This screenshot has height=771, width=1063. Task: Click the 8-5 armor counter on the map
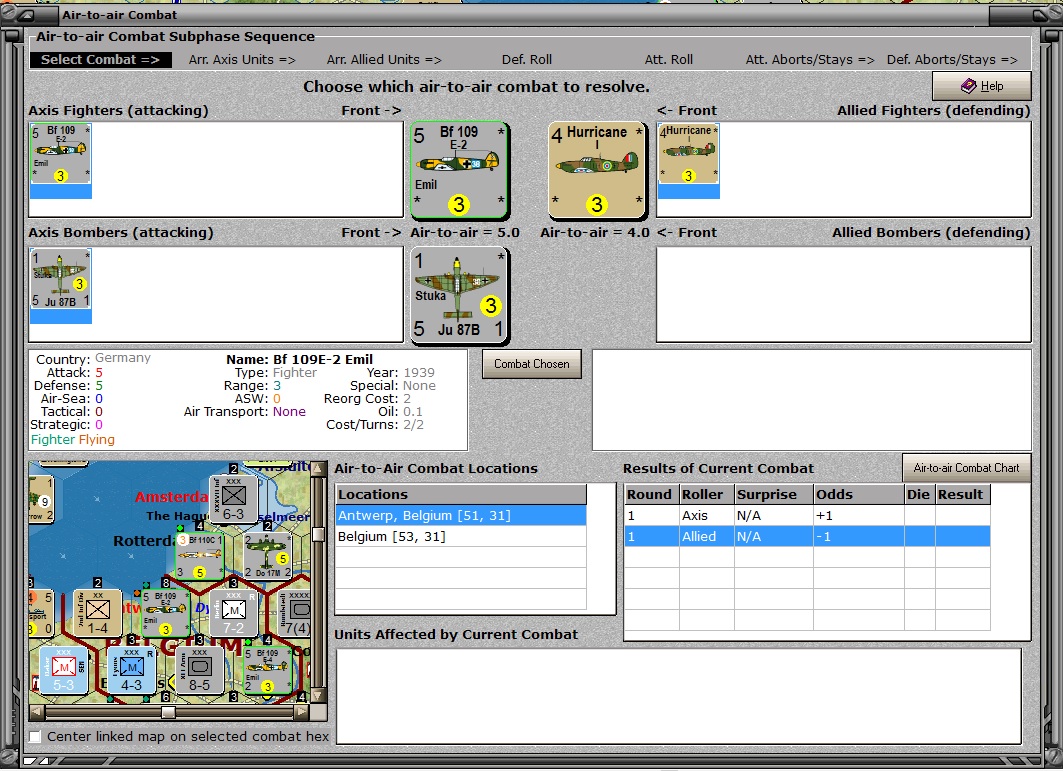click(199, 670)
